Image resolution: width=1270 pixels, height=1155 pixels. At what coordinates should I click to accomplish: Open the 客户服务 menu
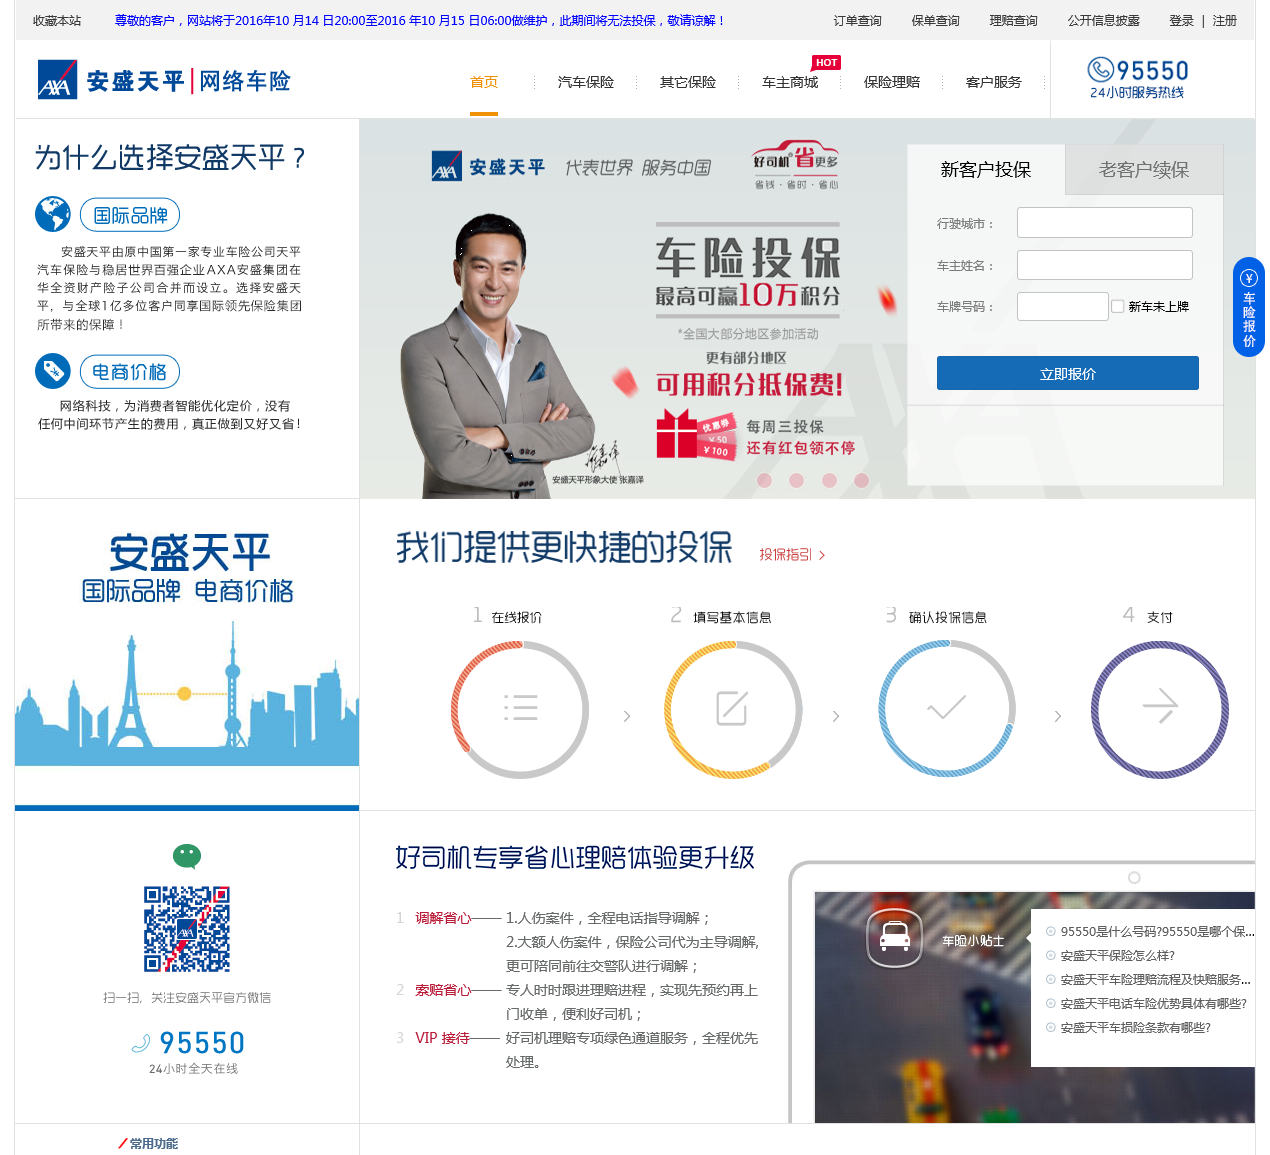994,82
